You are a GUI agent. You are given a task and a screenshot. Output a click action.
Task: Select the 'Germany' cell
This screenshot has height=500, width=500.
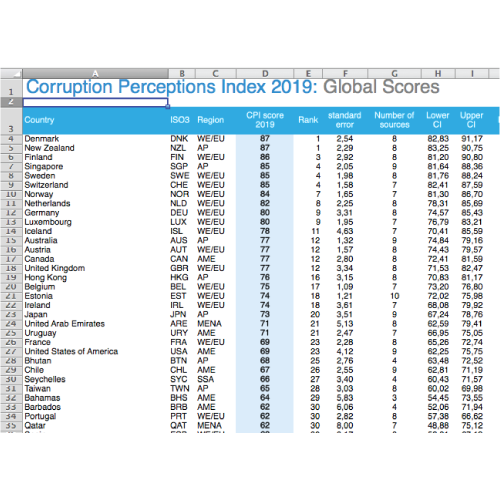tap(95, 213)
